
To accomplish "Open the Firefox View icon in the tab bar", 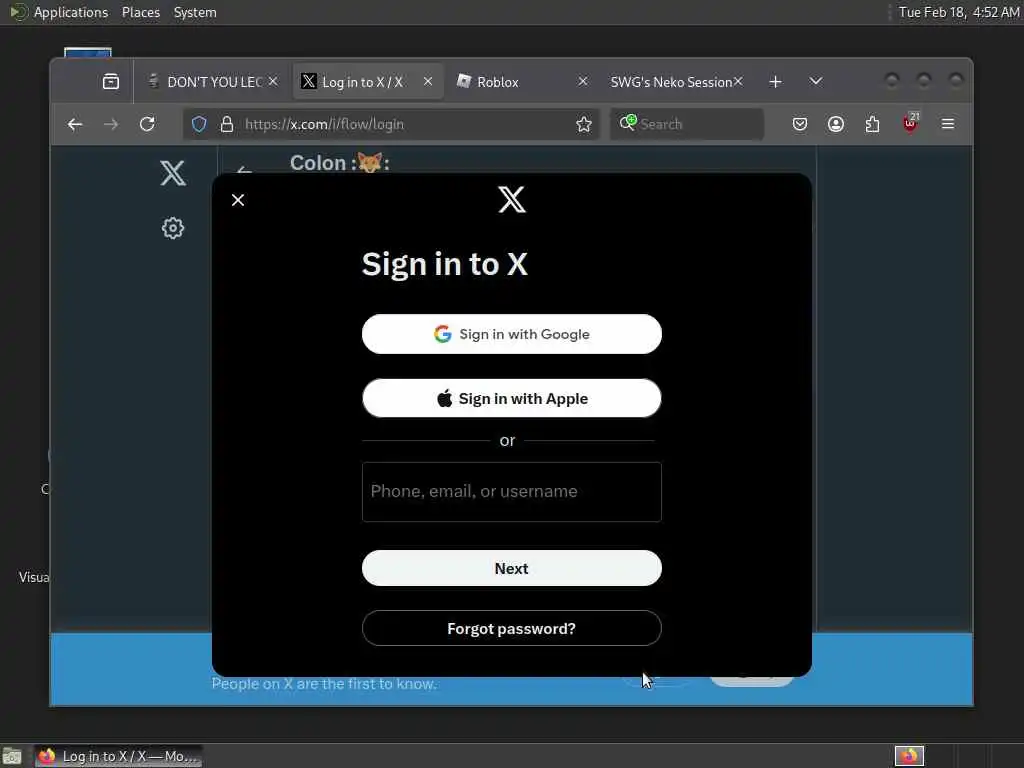I will pyautogui.click(x=111, y=82).
